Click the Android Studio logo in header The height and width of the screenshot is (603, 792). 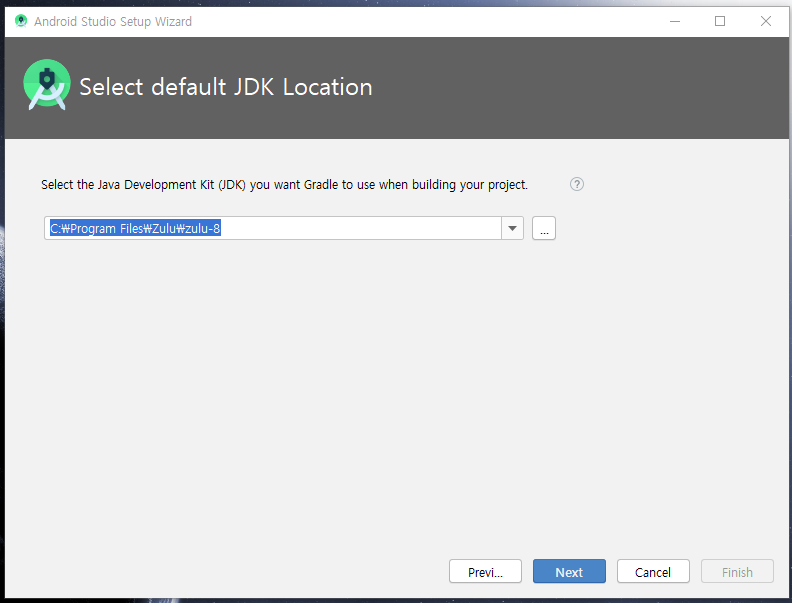[47, 85]
